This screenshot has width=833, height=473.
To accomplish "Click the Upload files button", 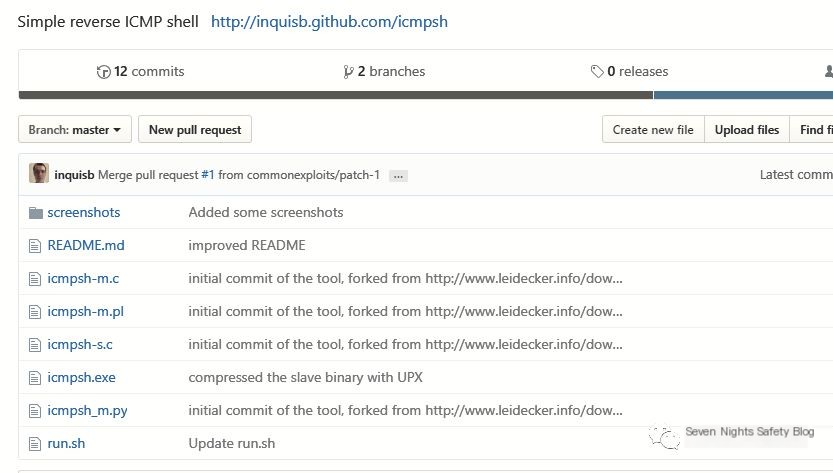I will (746, 130).
